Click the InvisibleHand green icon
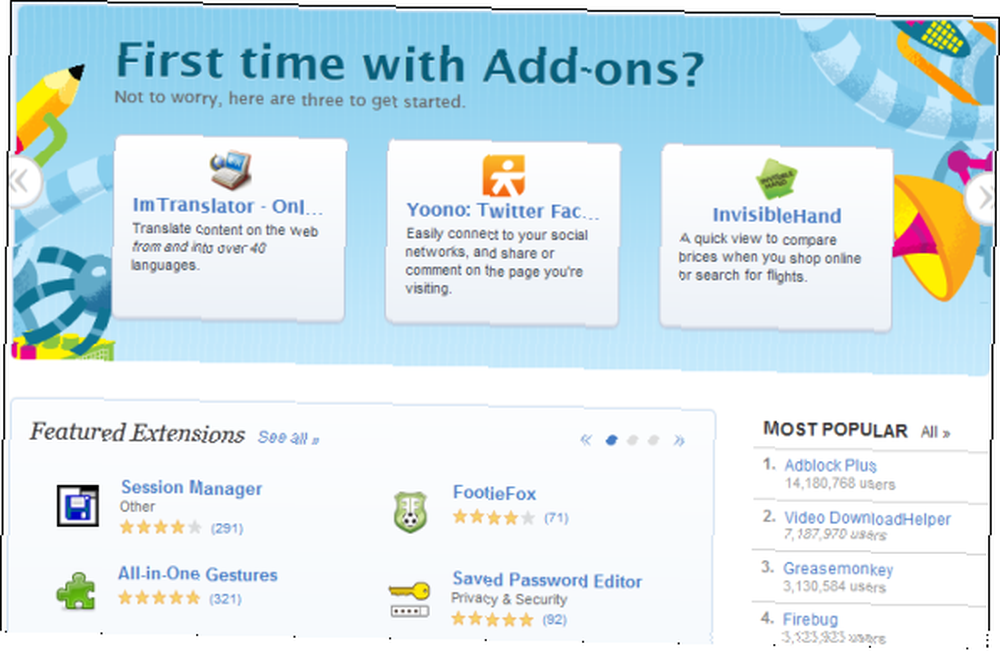1000x651 pixels. [776, 179]
